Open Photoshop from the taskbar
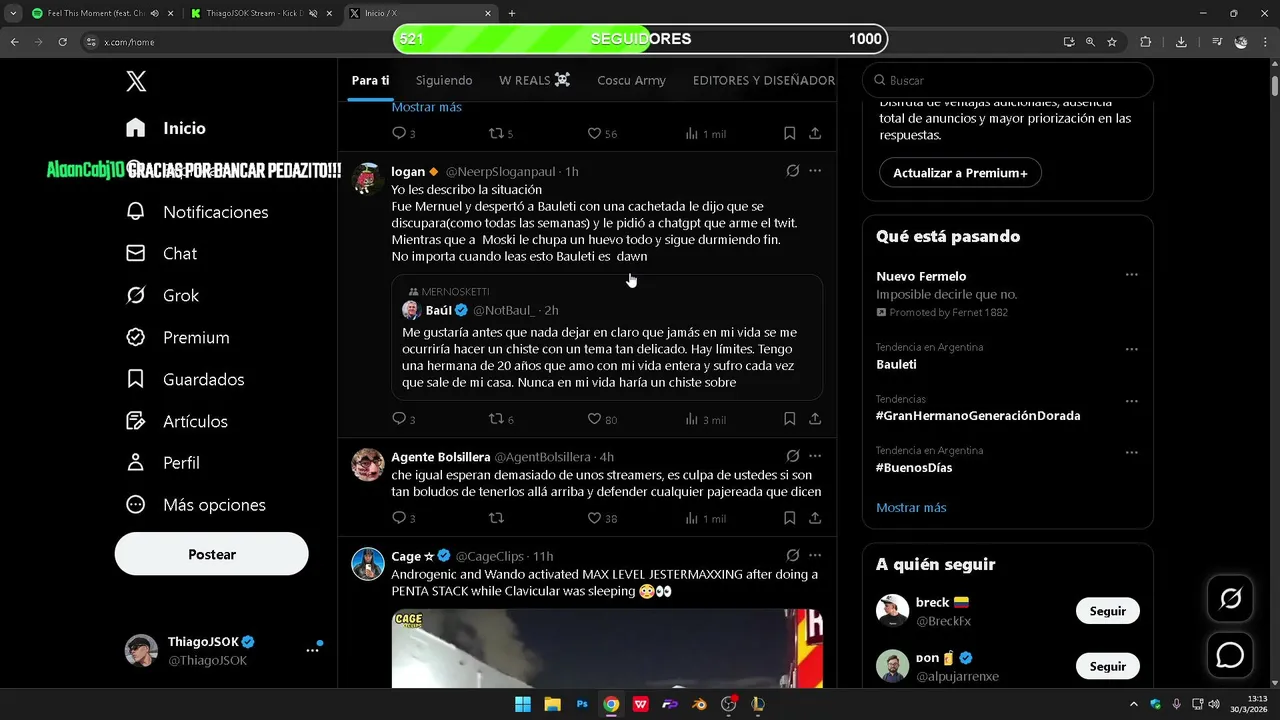The height and width of the screenshot is (720, 1280). pyautogui.click(x=582, y=704)
